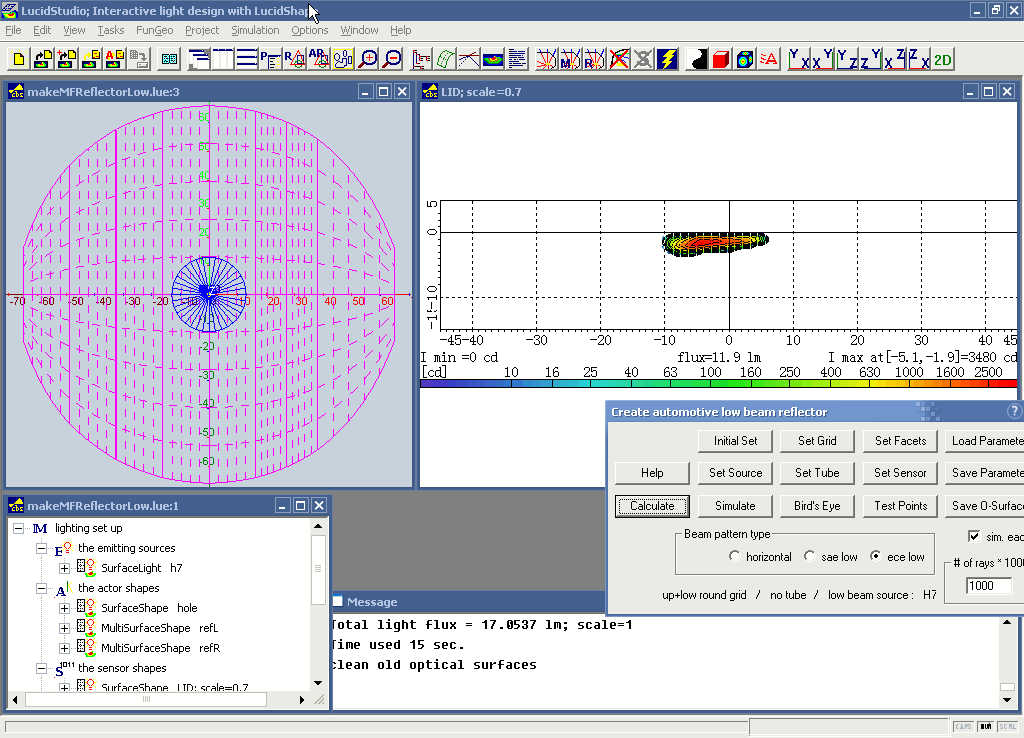The image size is (1024, 738).
Task: Click the red-crossed rays toolbar icon
Action: [x=618, y=59]
